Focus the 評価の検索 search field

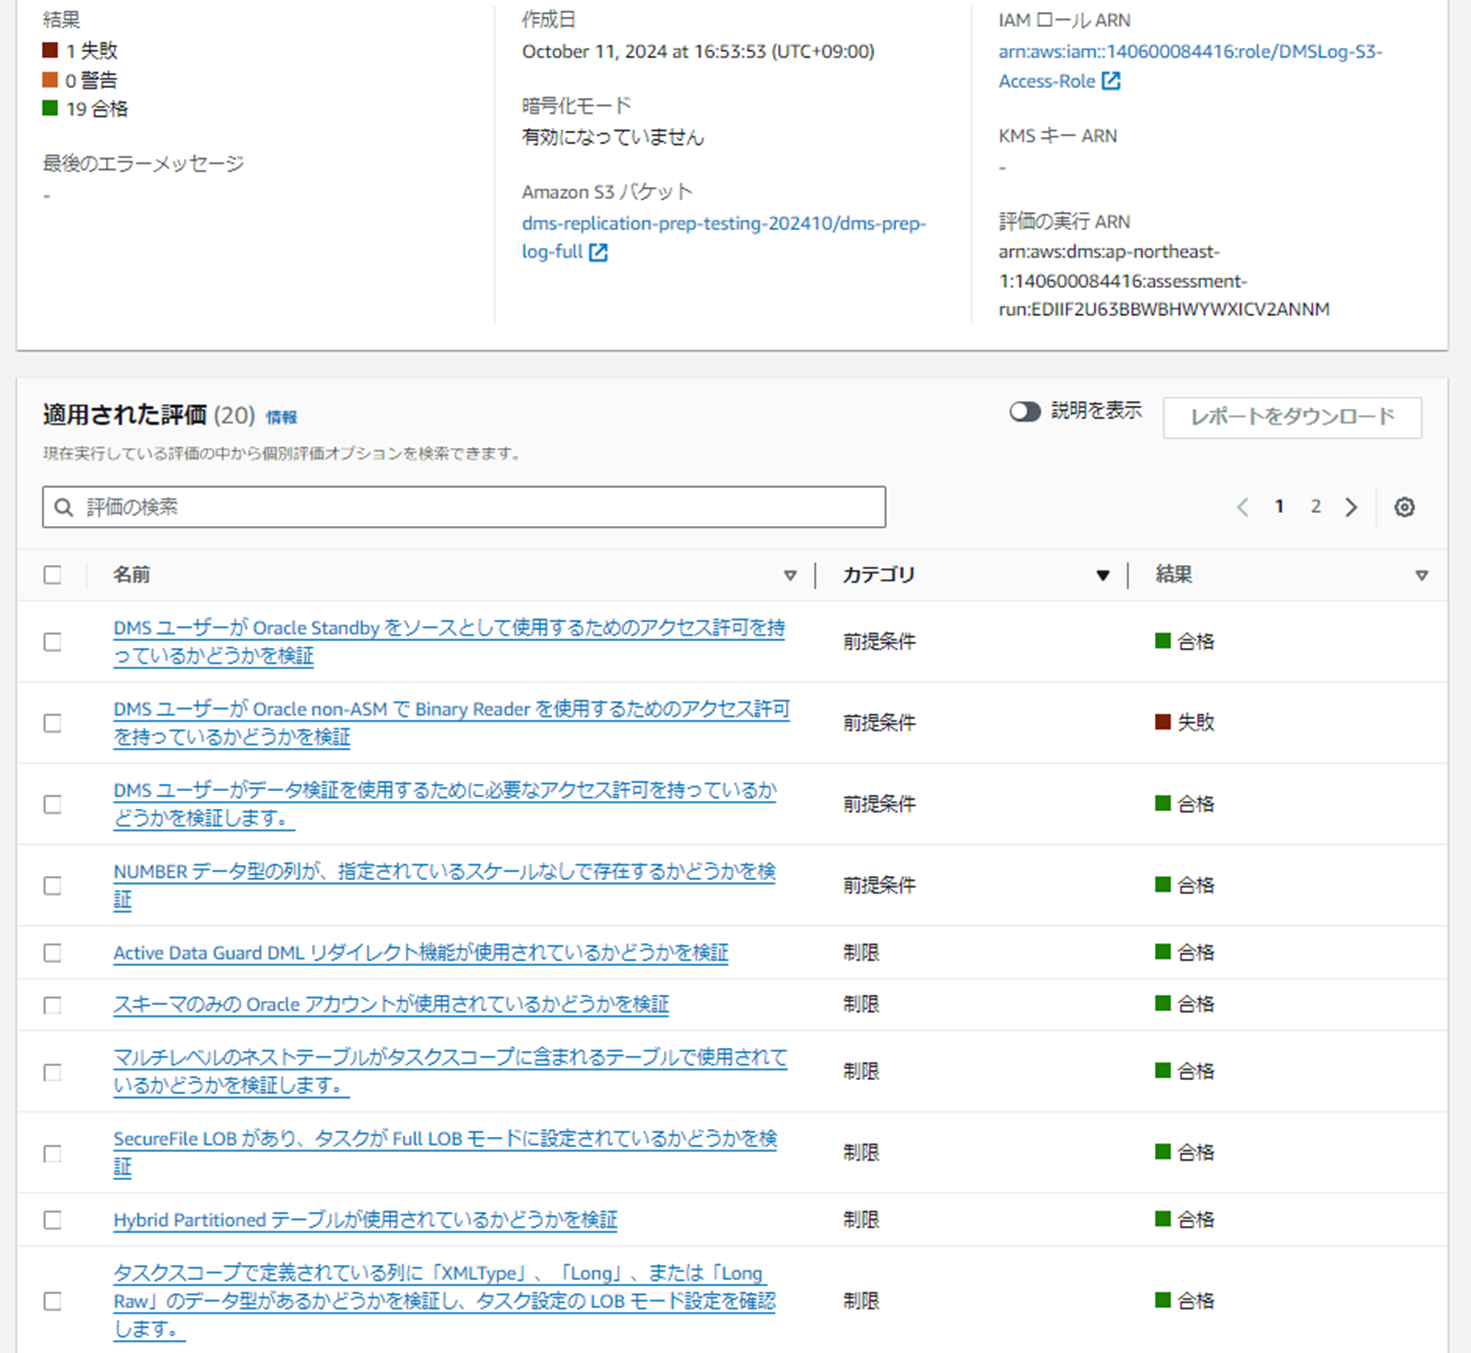464,507
